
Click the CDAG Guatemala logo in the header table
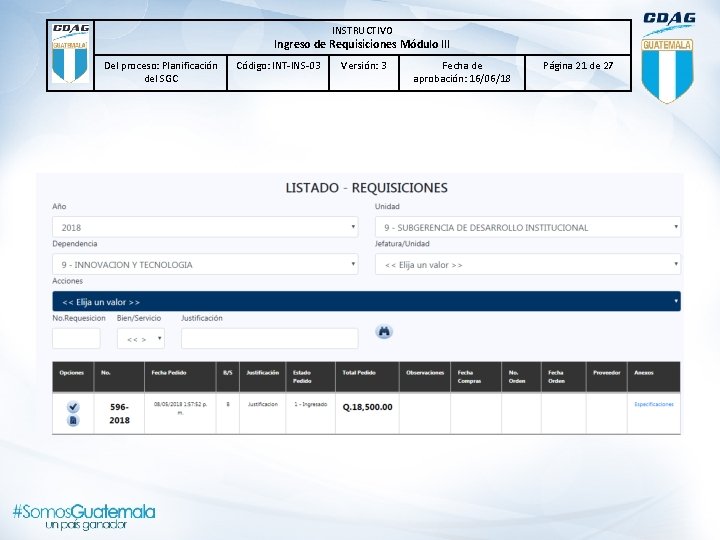tap(70, 53)
